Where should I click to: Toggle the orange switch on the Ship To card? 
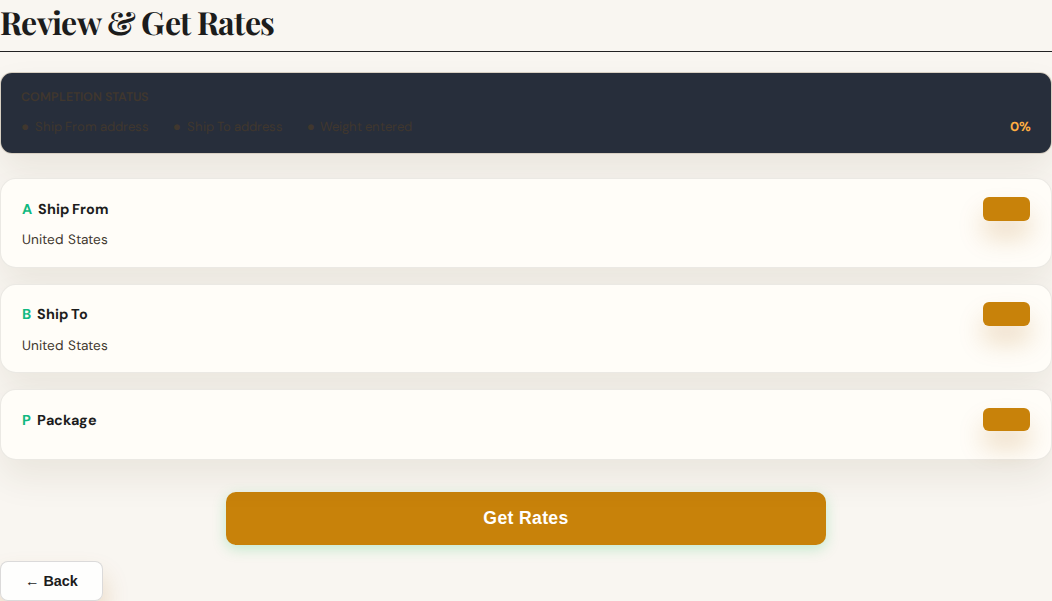tap(1006, 314)
